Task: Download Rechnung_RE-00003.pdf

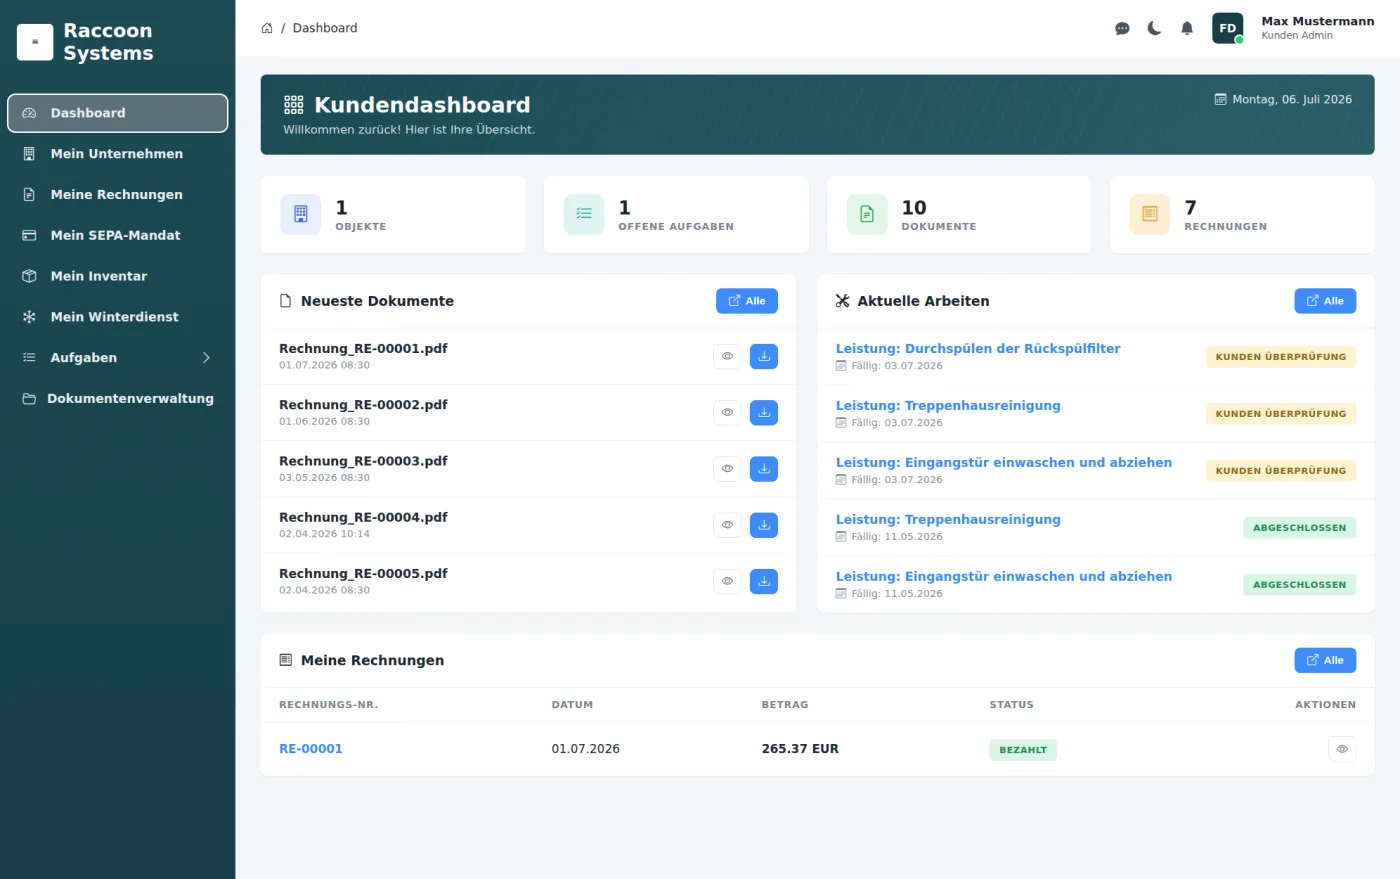Action: (x=764, y=468)
